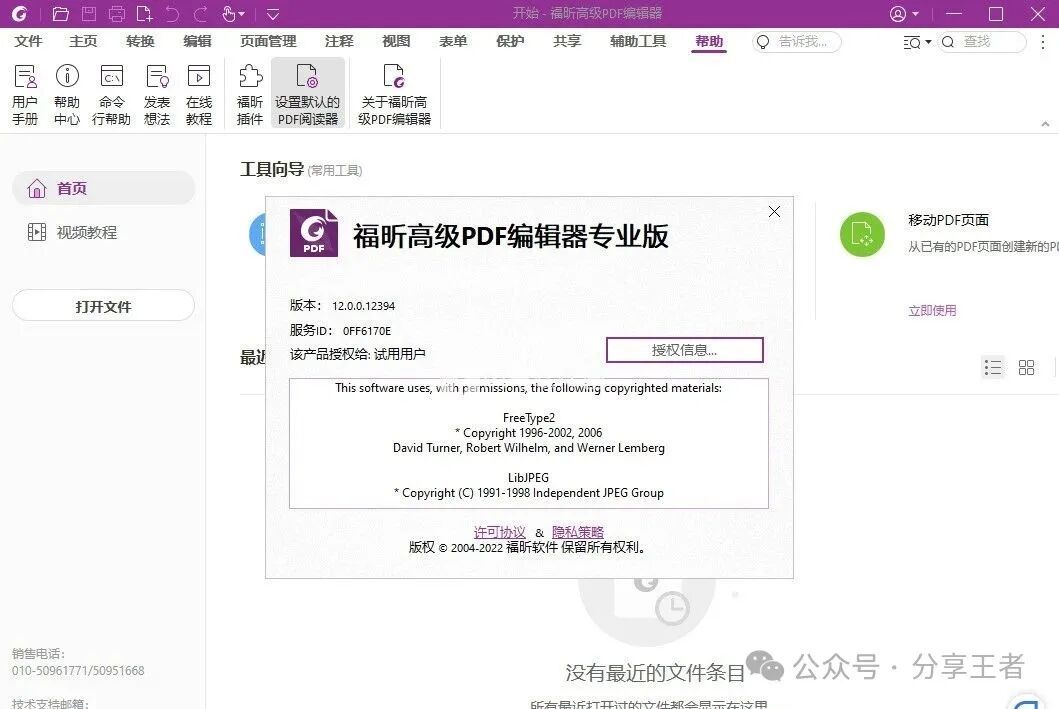Image resolution: width=1059 pixels, height=709 pixels.
Task: Switch recent files to list view
Action: (x=993, y=367)
